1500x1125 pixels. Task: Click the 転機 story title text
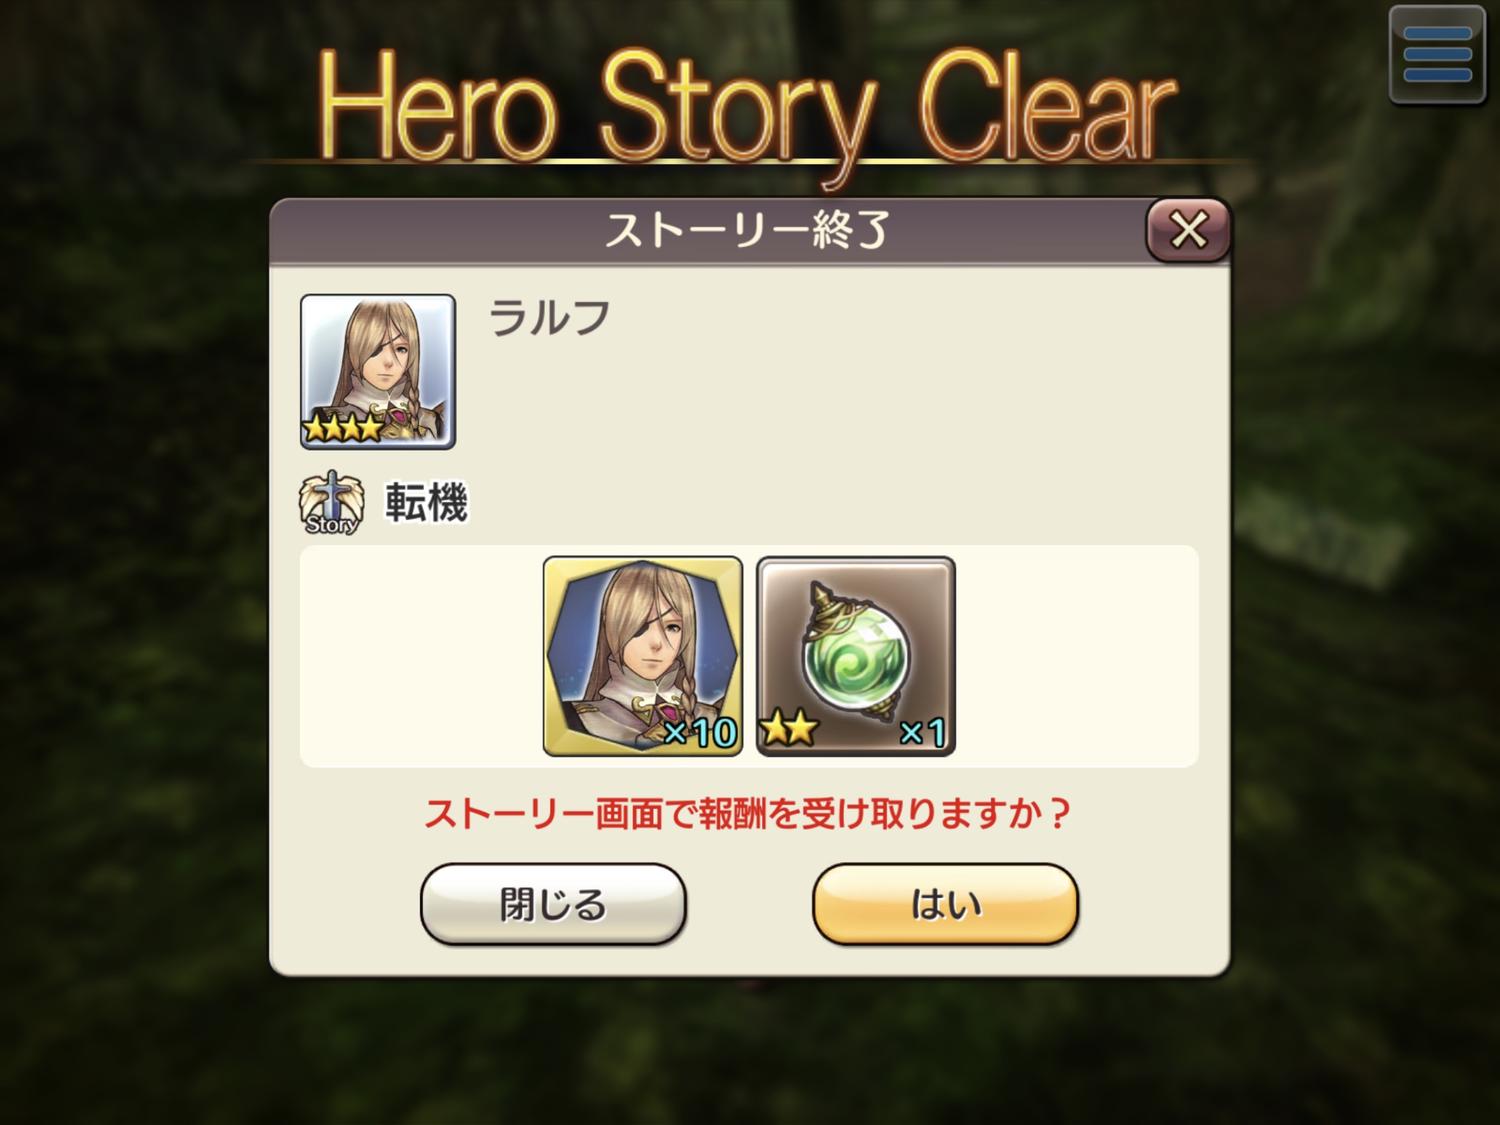[427, 502]
